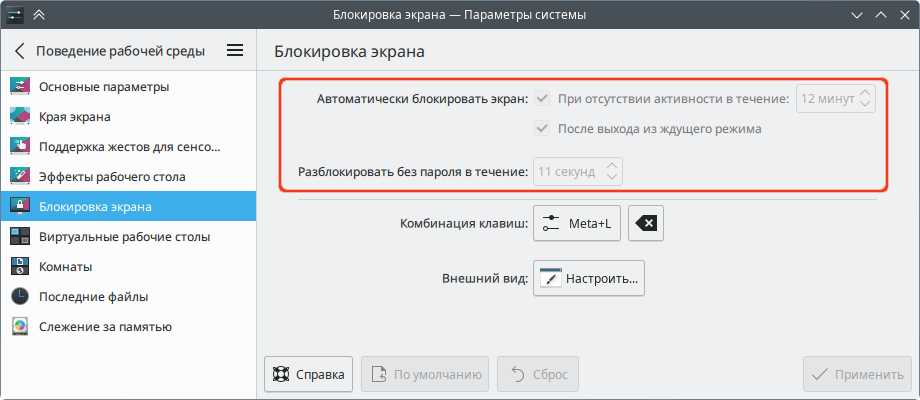The image size is (920, 400).
Task: Click the Поведение рабочей среды header text
Action: point(121,51)
